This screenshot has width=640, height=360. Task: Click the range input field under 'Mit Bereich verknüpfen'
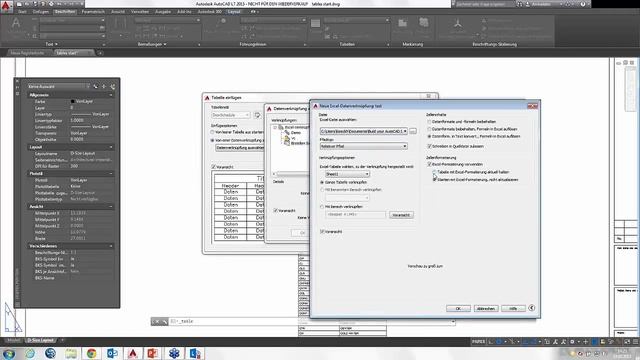(x=355, y=214)
